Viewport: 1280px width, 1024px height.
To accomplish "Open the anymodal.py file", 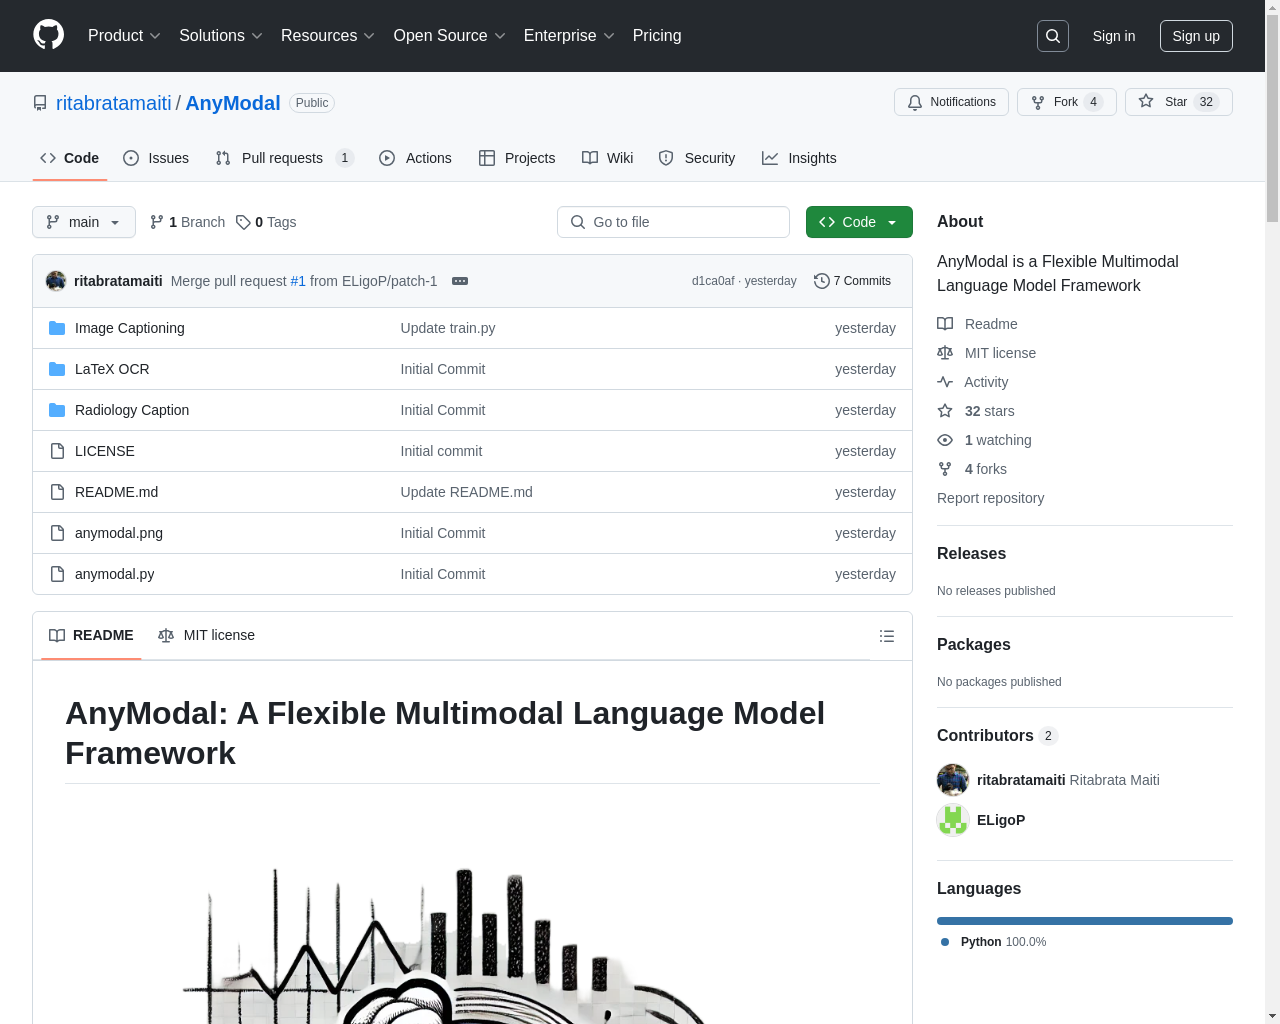I will coord(115,574).
